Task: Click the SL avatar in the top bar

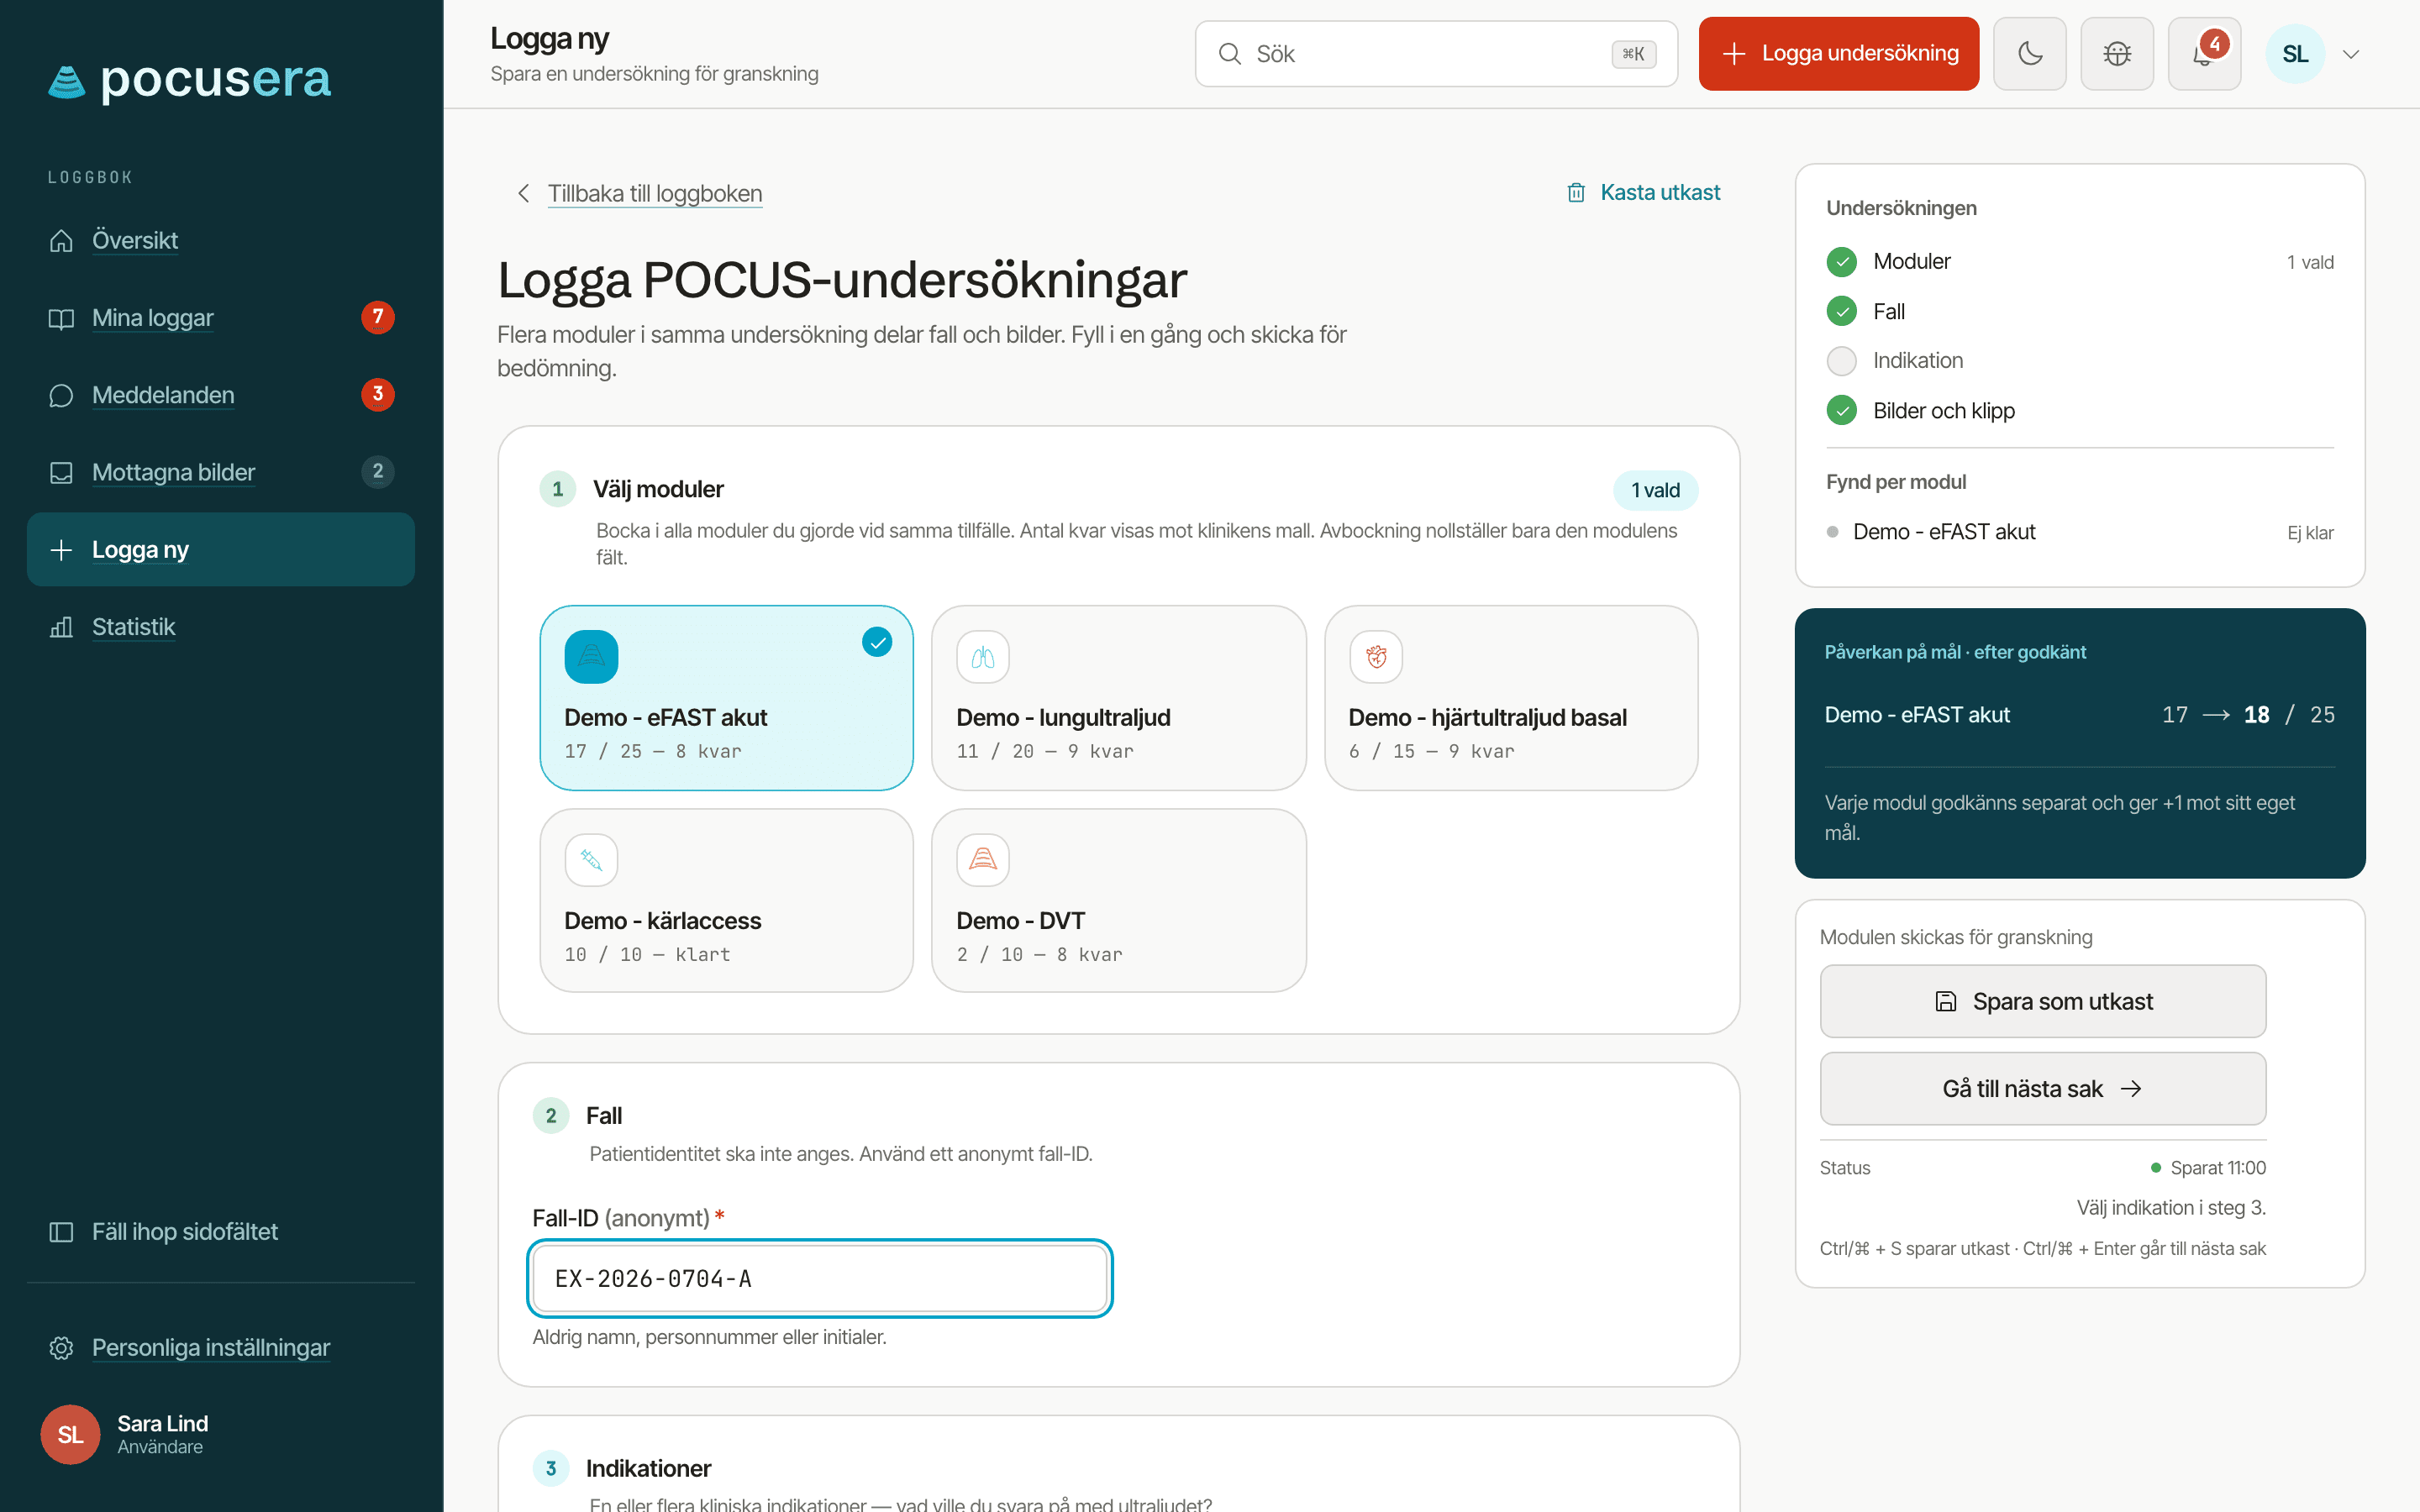Action: click(2295, 54)
